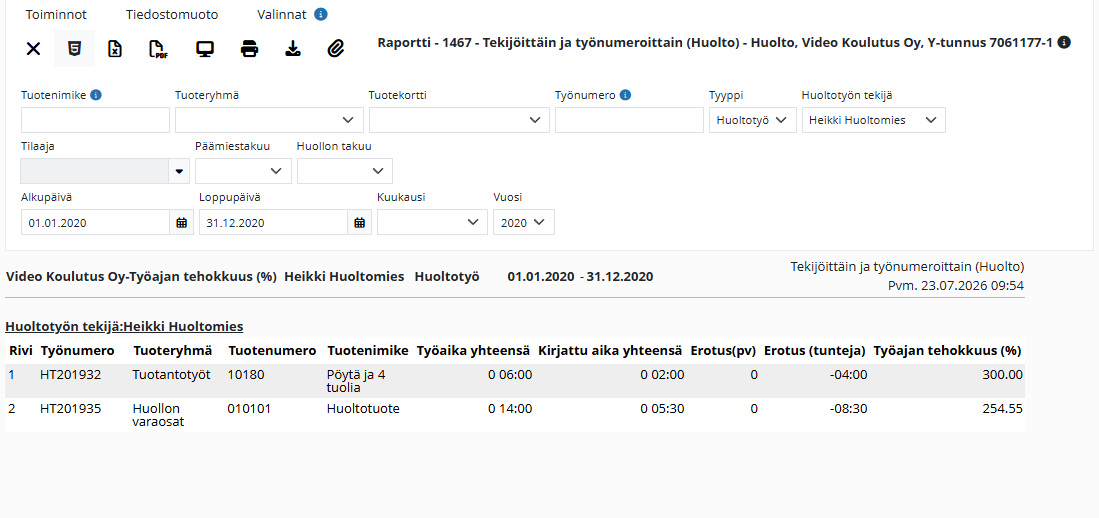
Task: Expand the Tuoteryhmä dropdown
Action: 270,120
